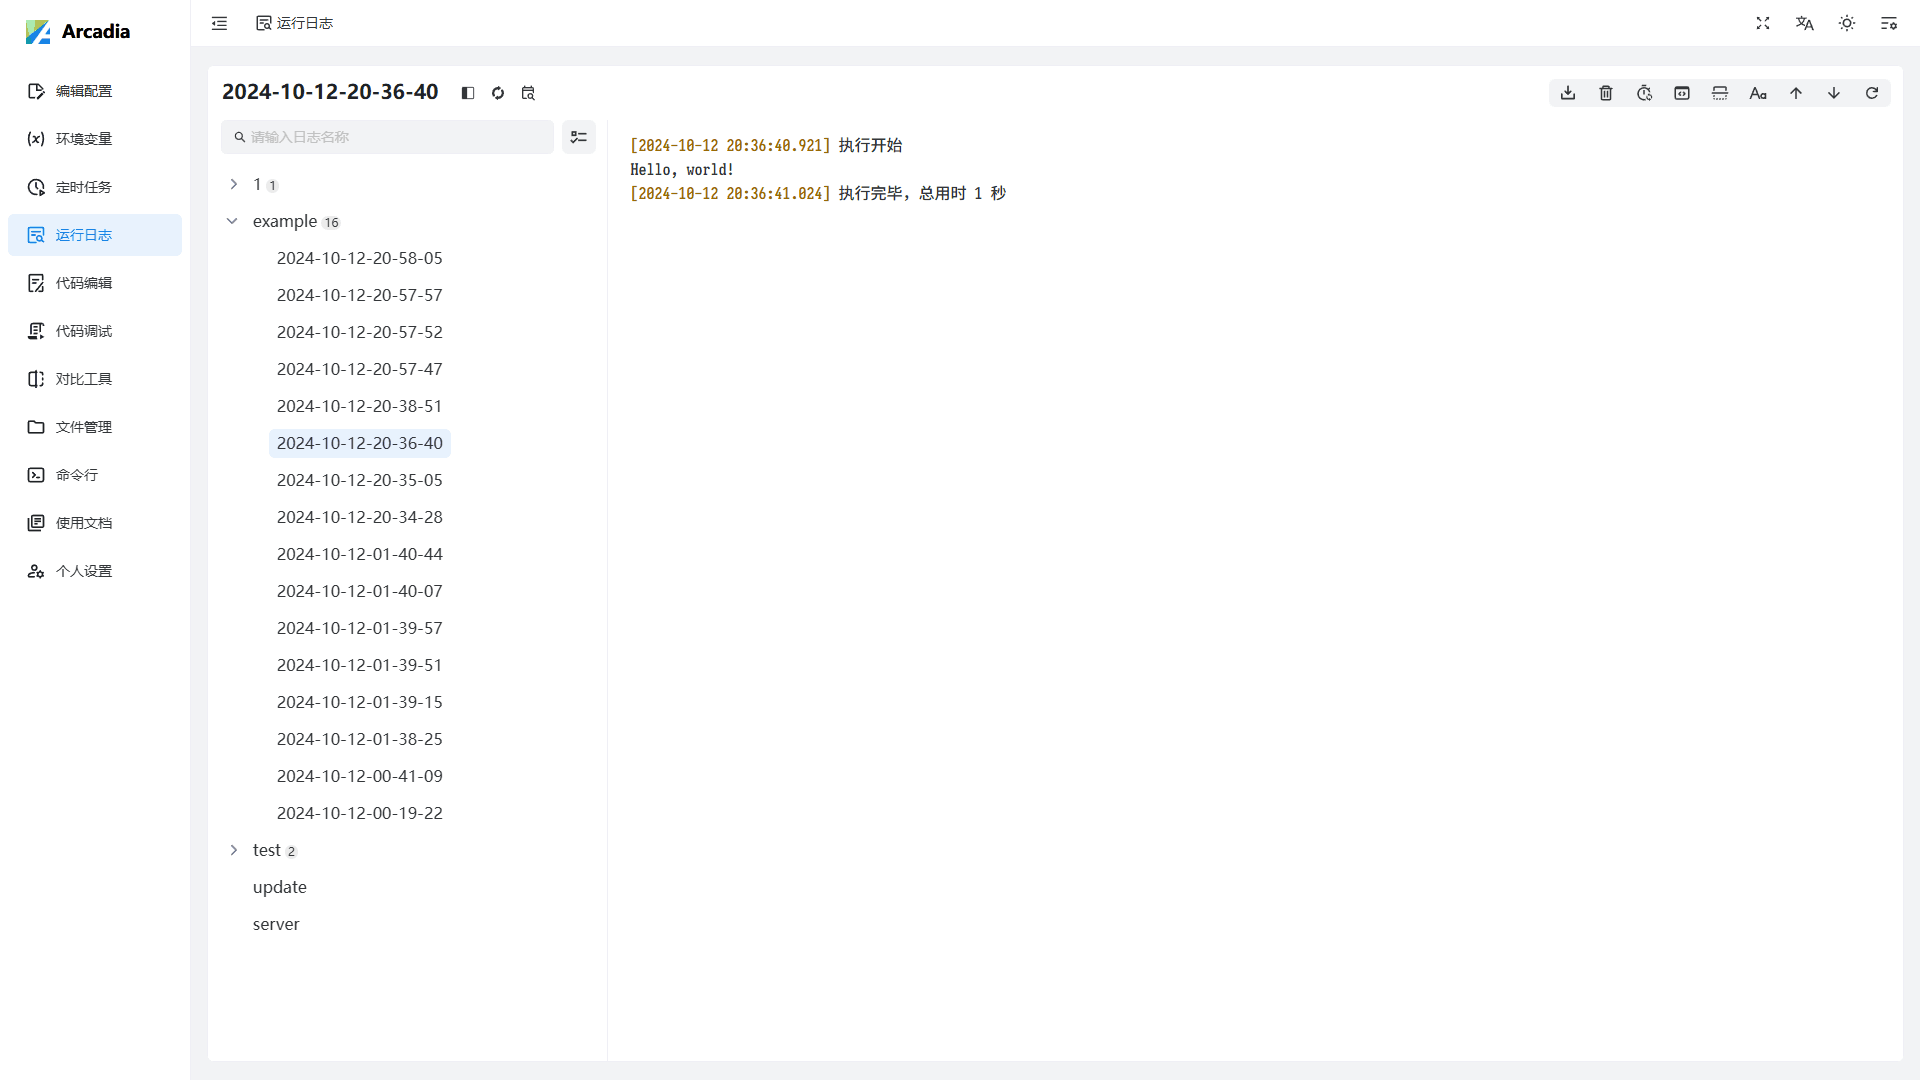Viewport: 1920px width, 1080px height.
Task: Click the timer auto-refresh icon
Action: click(x=1644, y=93)
